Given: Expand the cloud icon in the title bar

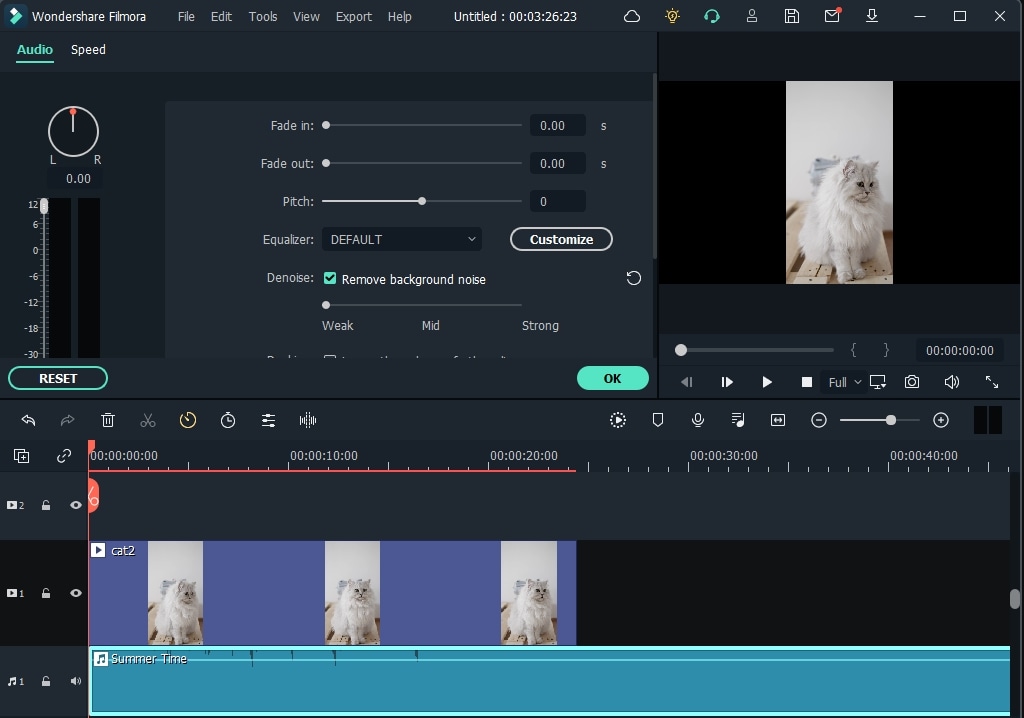Looking at the screenshot, I should [x=631, y=16].
